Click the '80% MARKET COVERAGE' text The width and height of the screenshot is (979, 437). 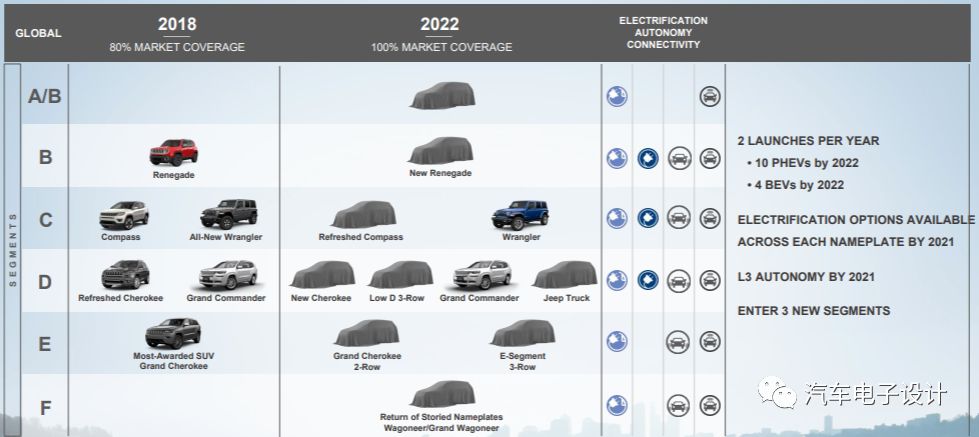pyautogui.click(x=177, y=47)
